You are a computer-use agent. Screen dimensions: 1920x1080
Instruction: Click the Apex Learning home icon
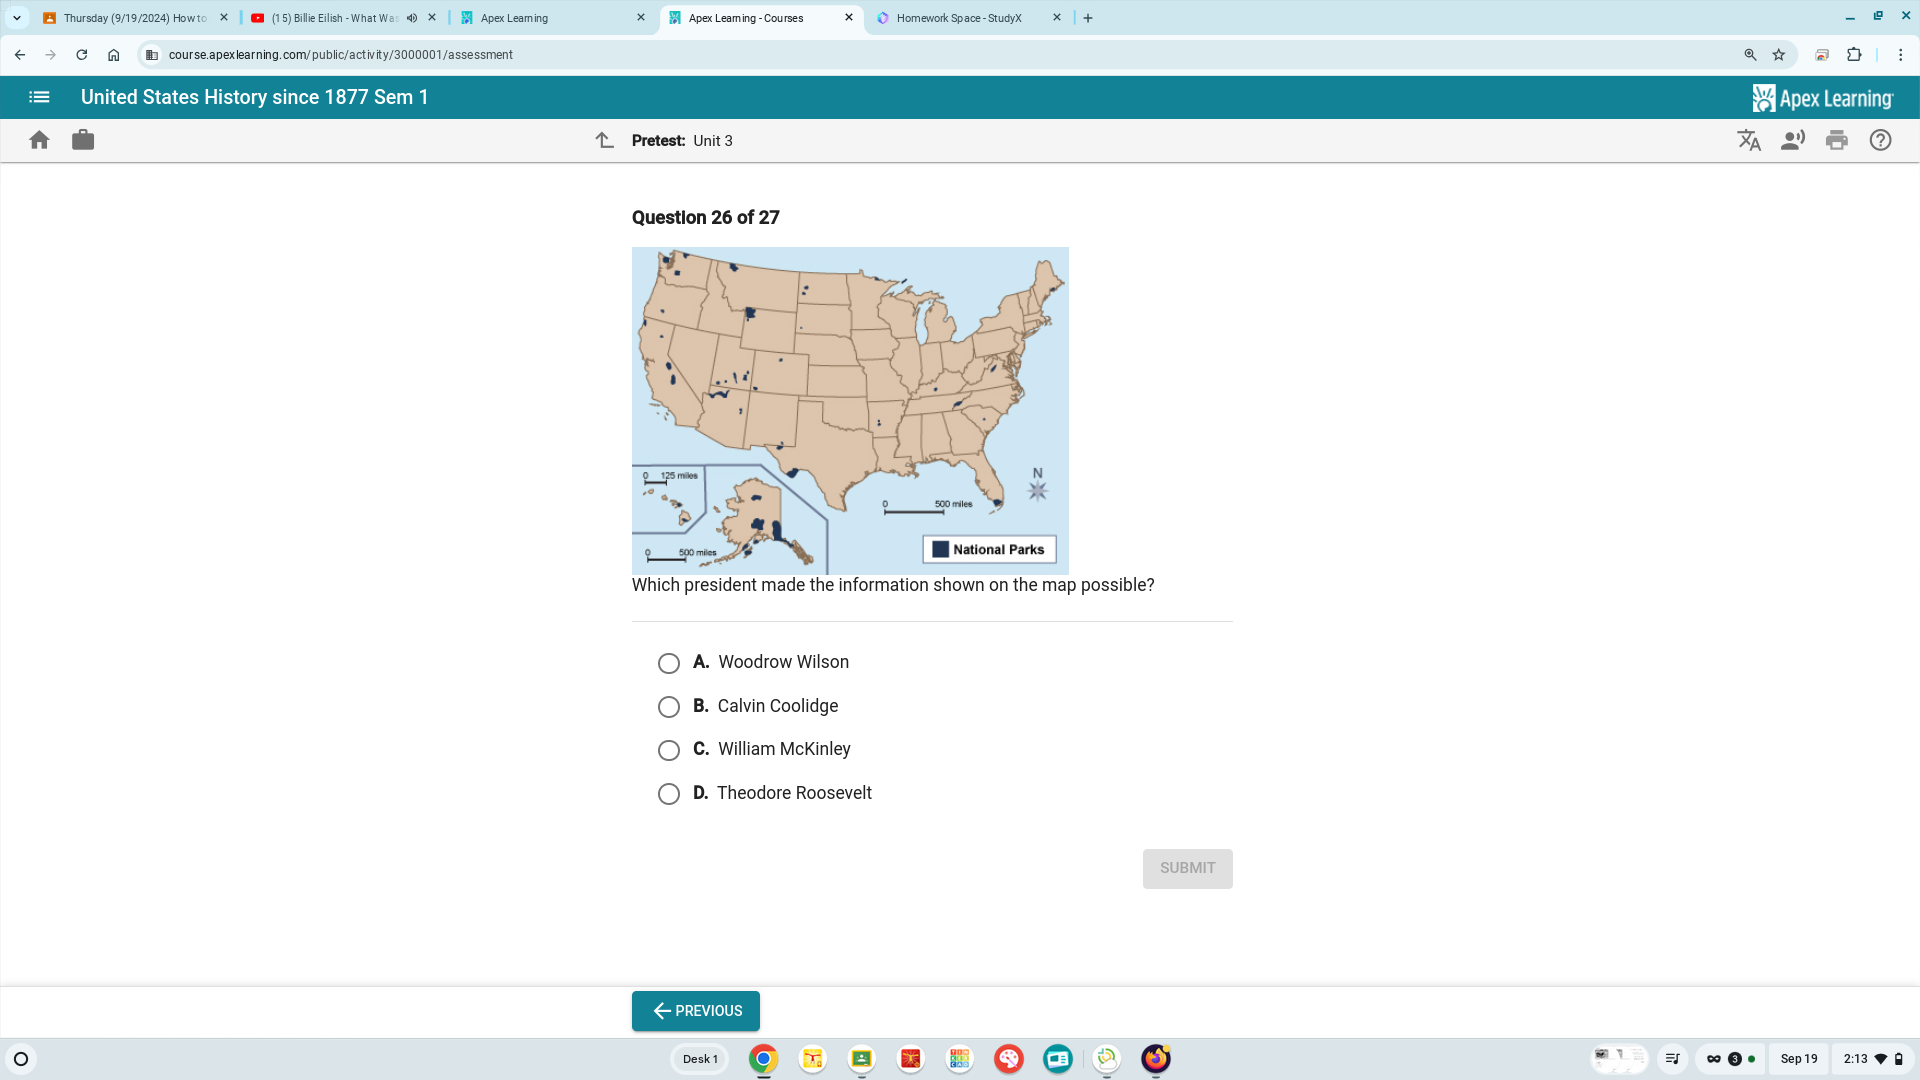38,138
